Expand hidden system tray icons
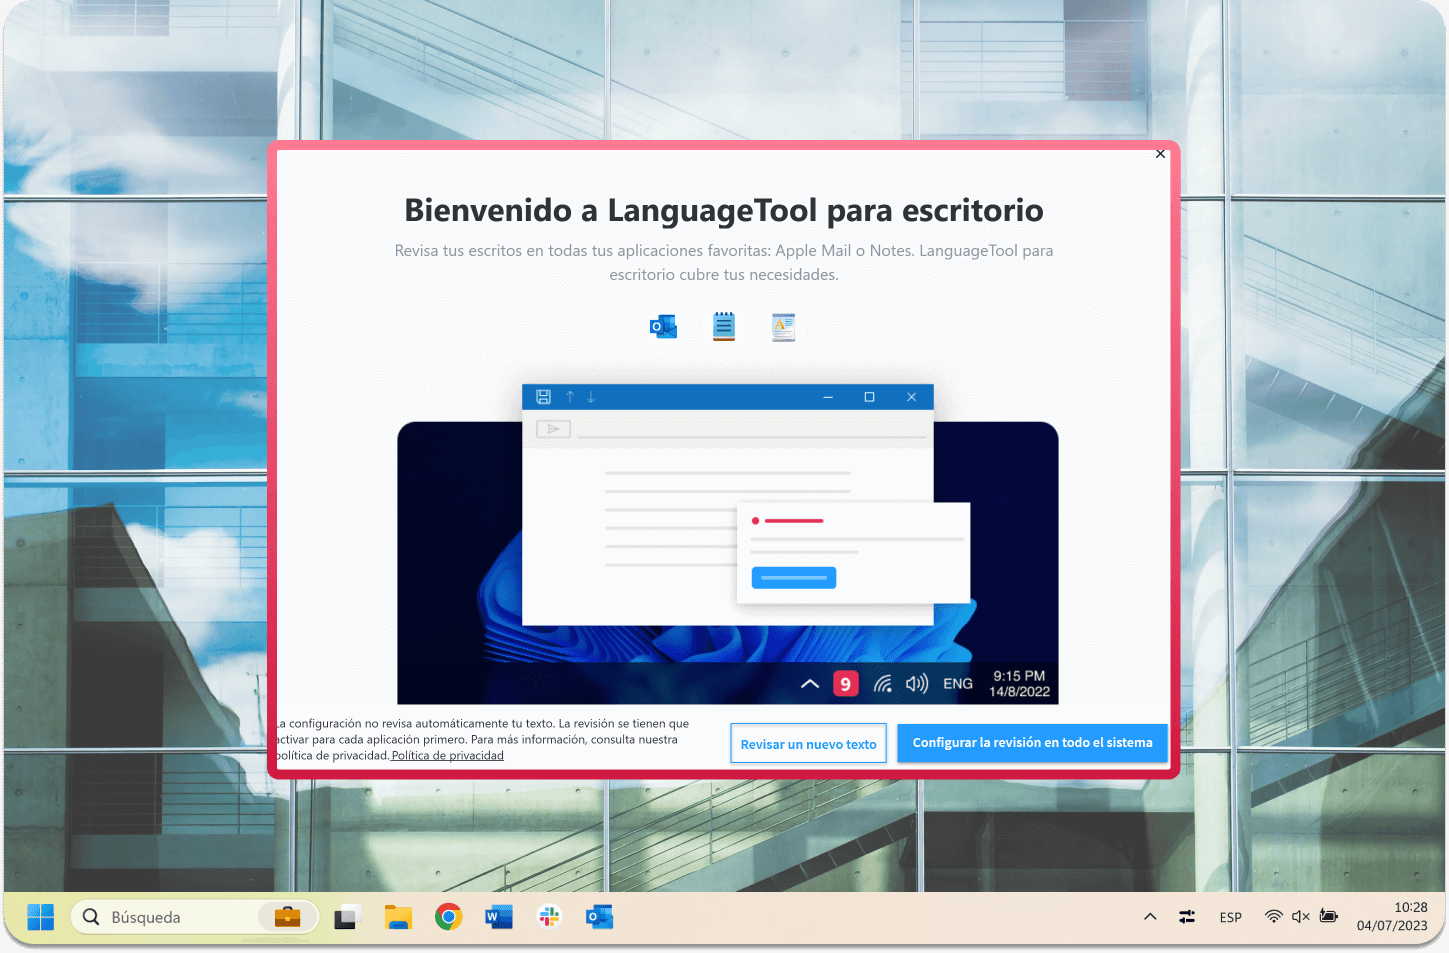Screen dimensions: 1449x953 (1150, 917)
